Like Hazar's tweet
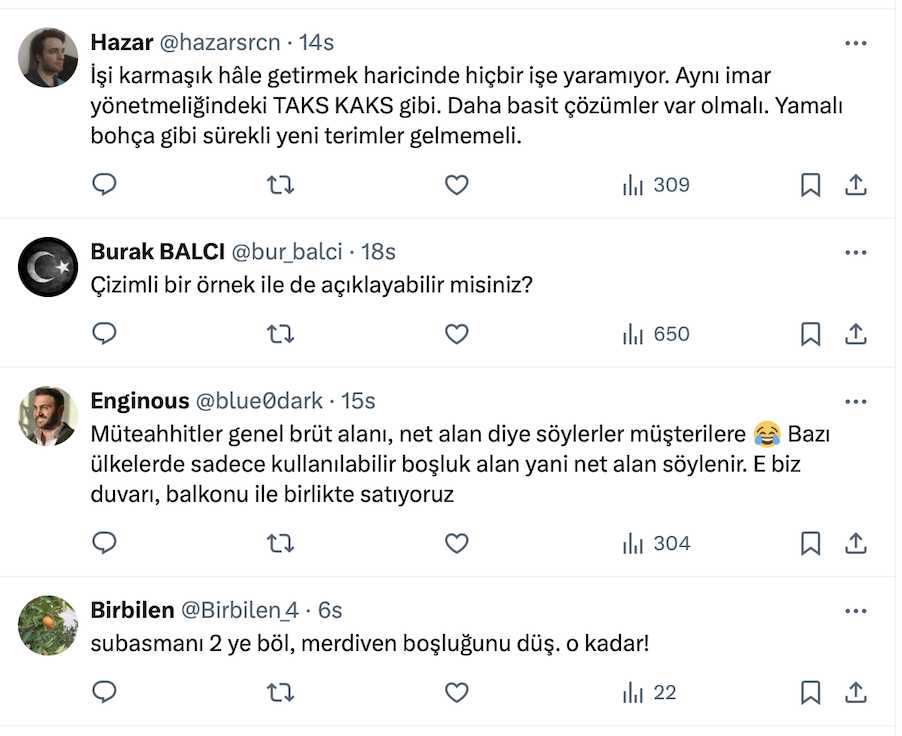 point(457,185)
